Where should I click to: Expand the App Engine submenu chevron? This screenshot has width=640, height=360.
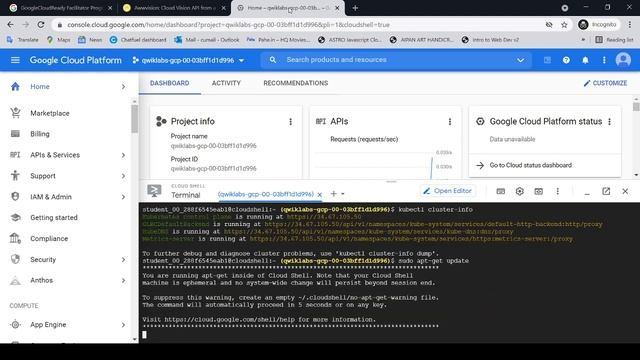pyautogui.click(x=123, y=325)
